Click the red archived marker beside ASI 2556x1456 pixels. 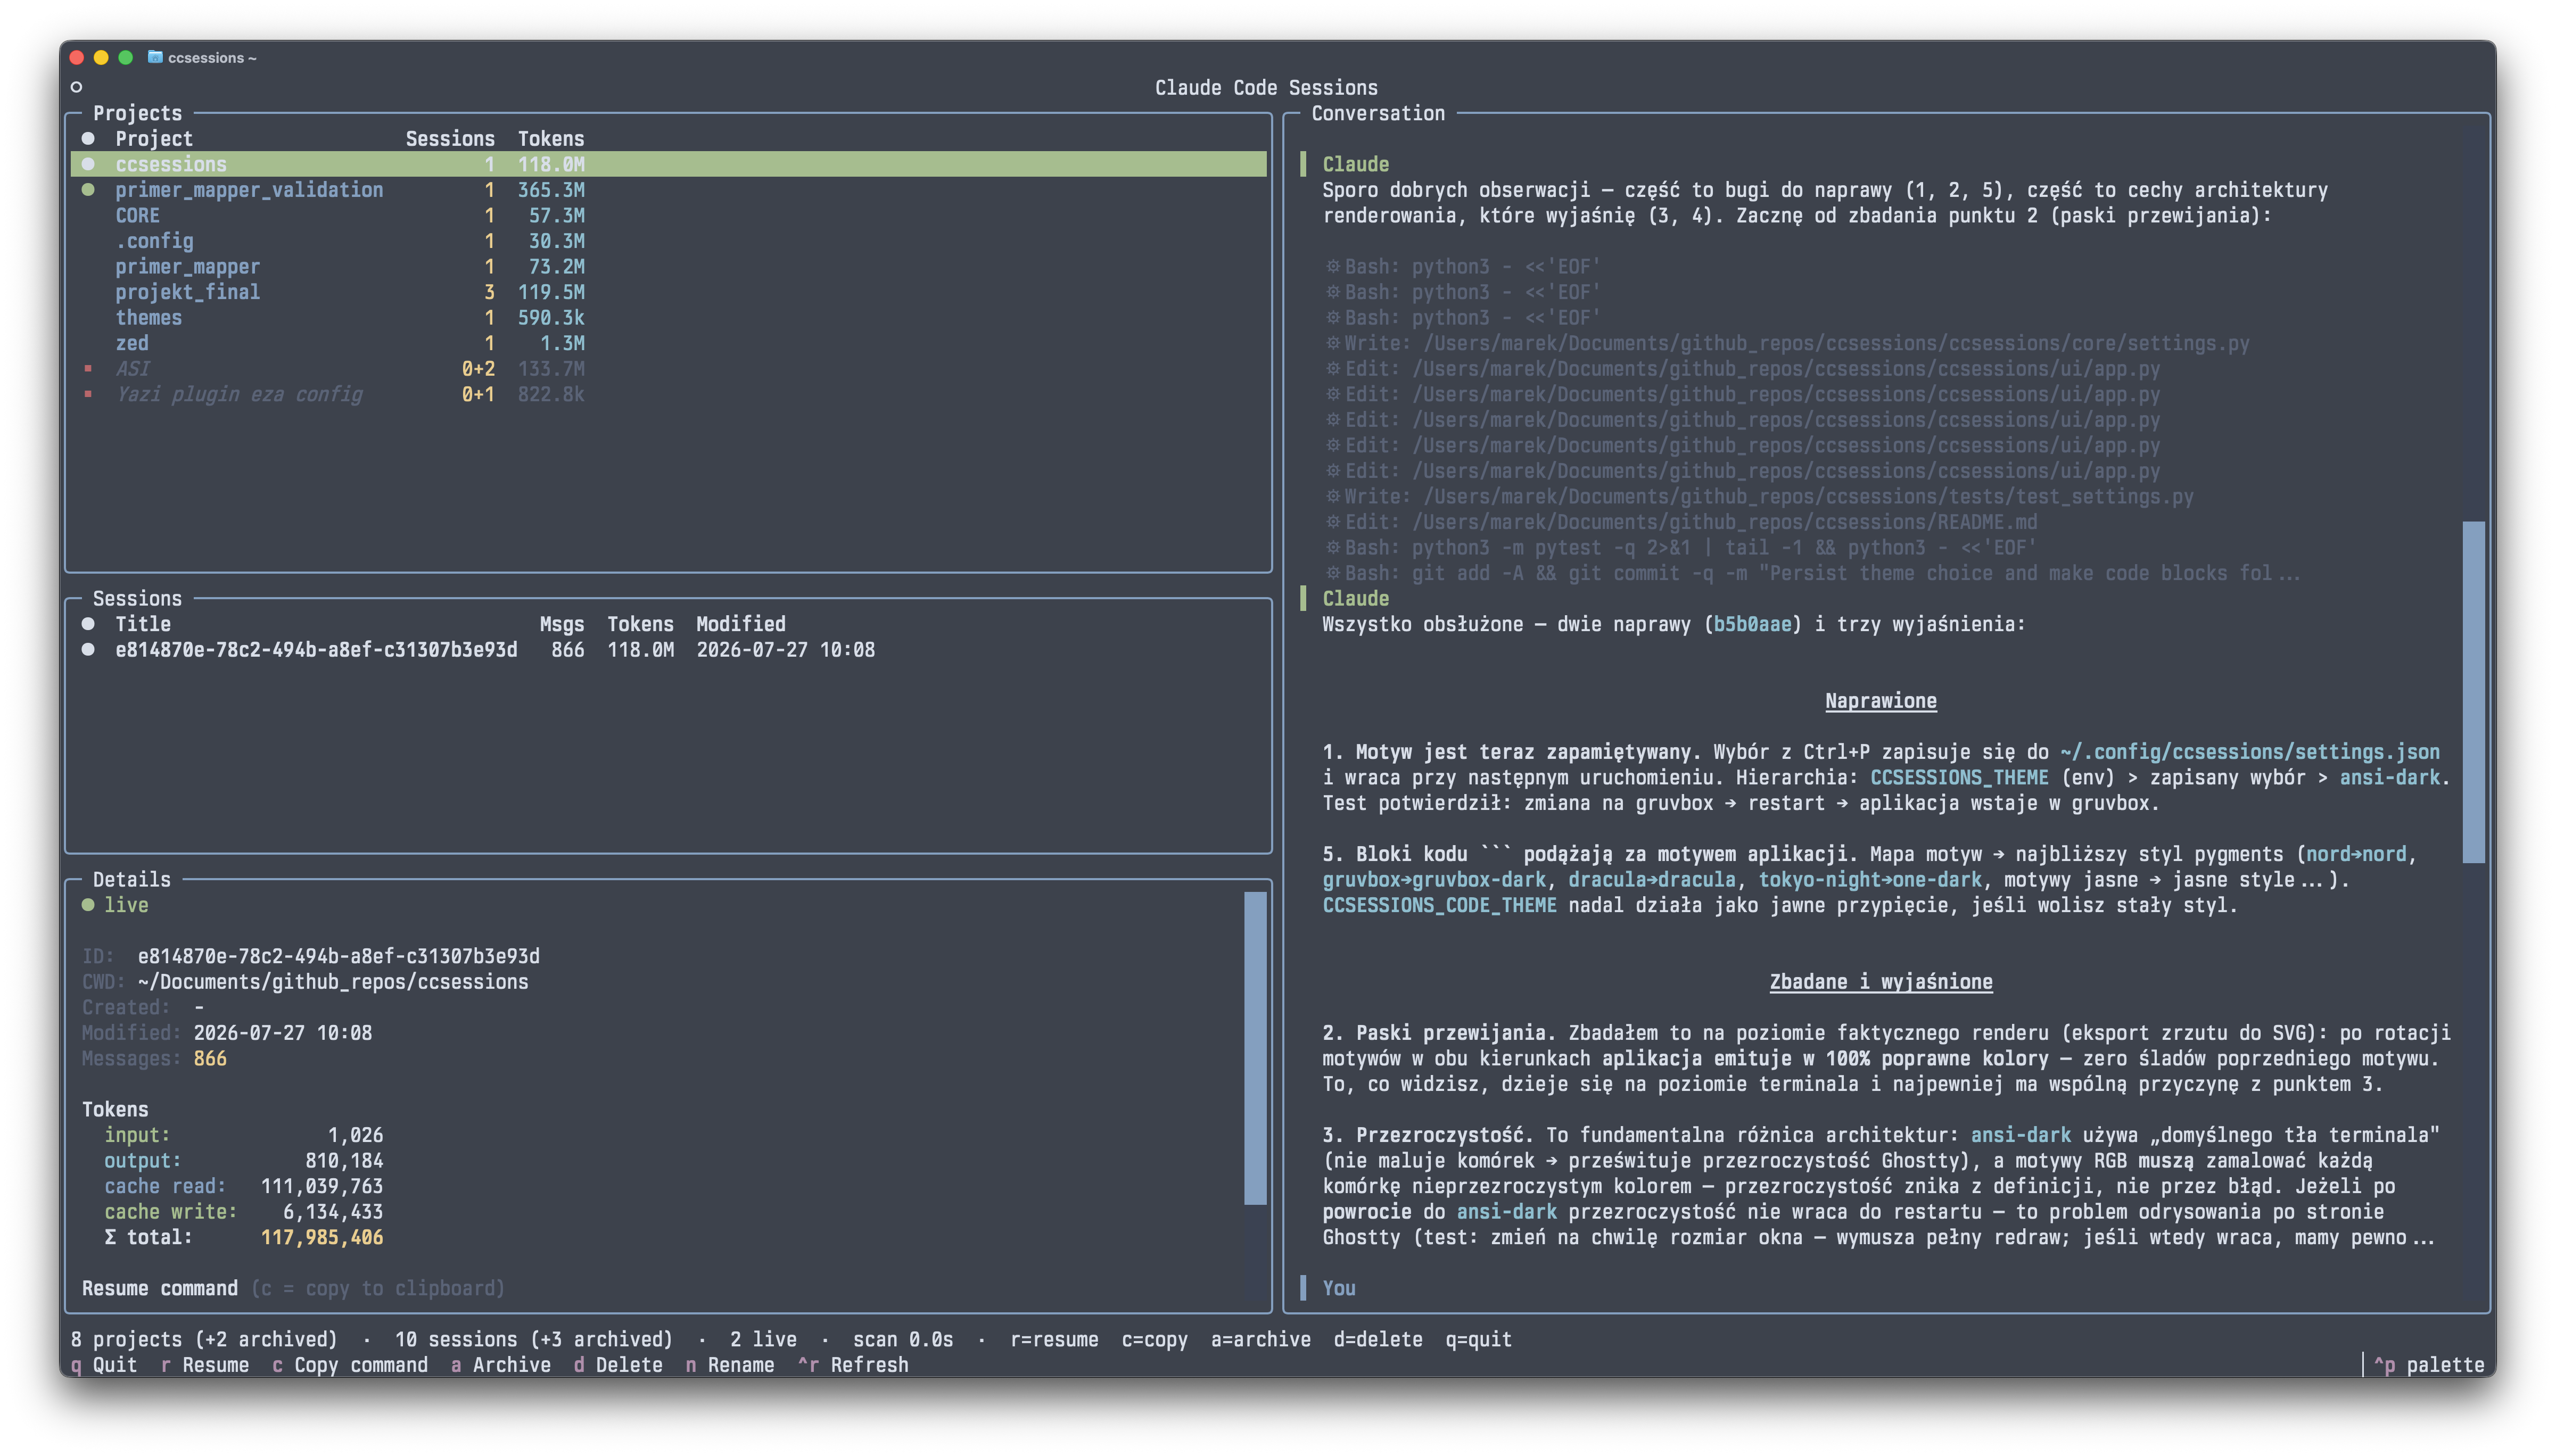(88, 369)
